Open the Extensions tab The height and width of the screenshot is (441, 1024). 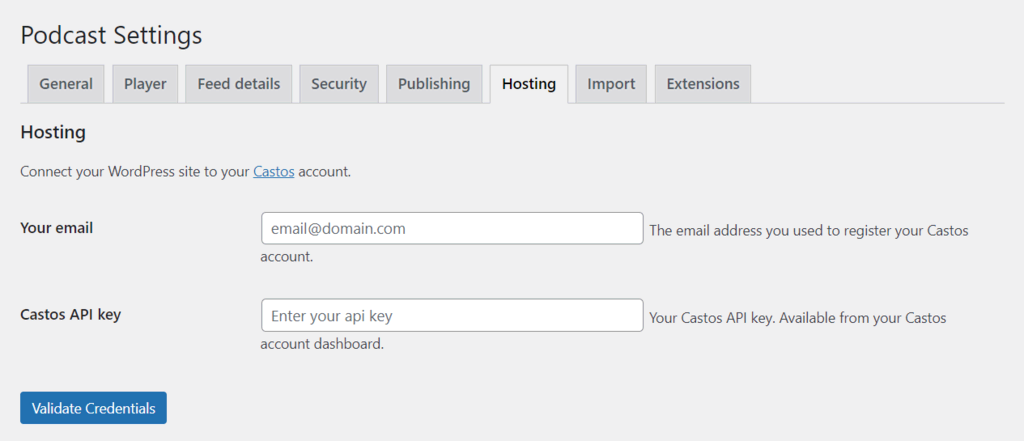pos(703,84)
